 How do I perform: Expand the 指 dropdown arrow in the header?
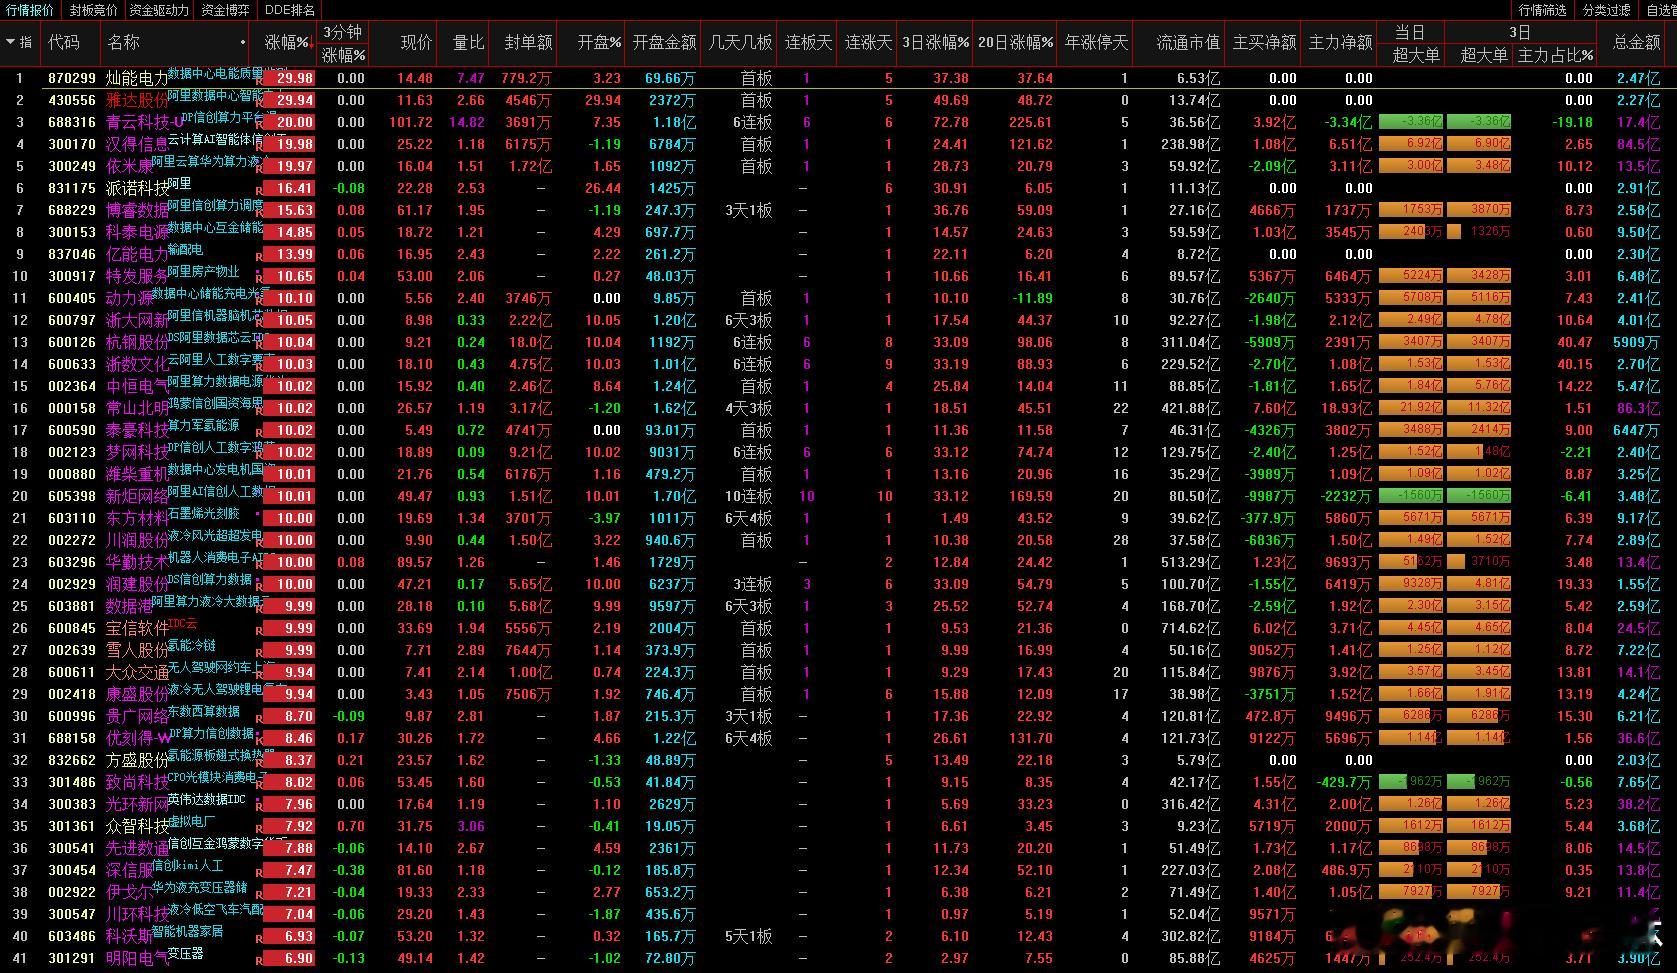click(x=11, y=42)
